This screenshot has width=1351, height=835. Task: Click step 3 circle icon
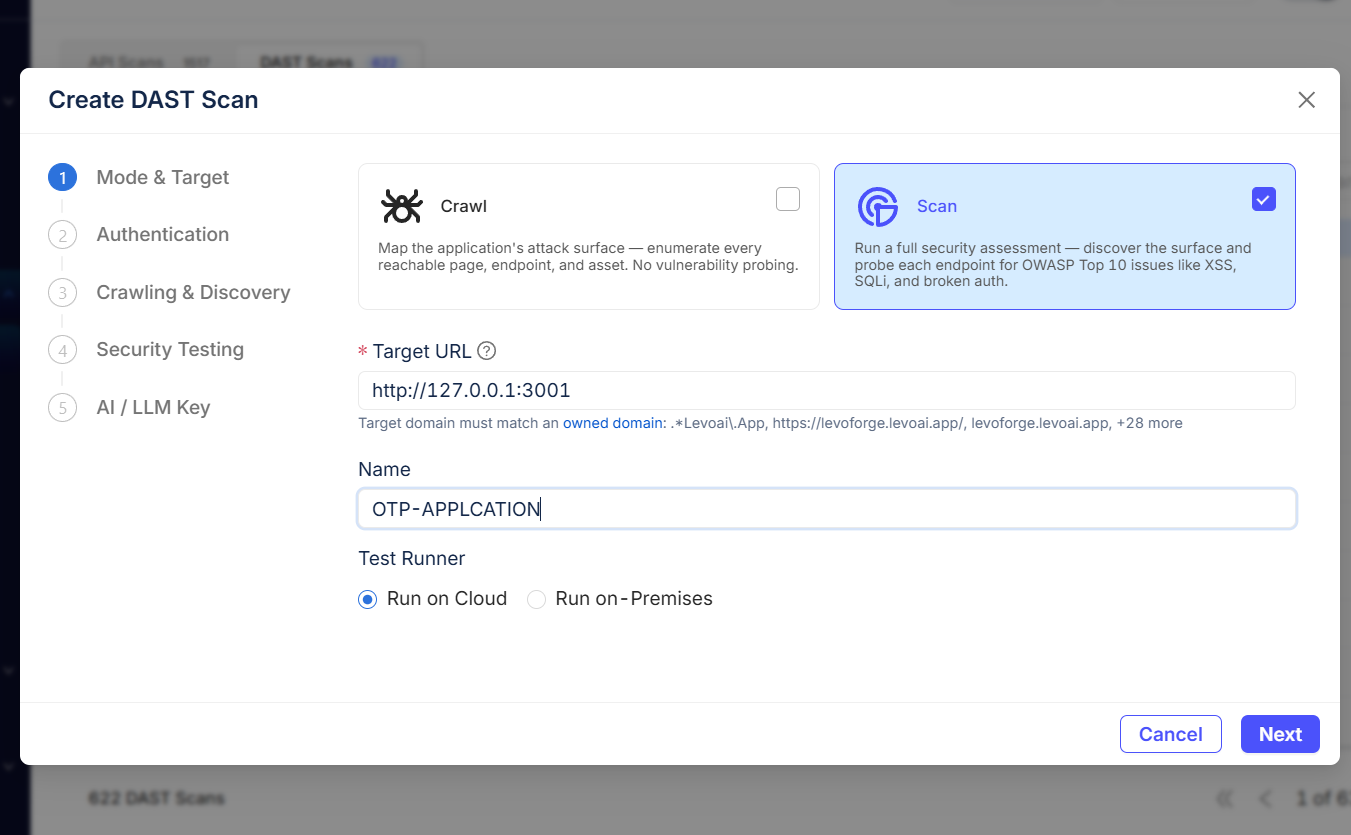coord(62,293)
